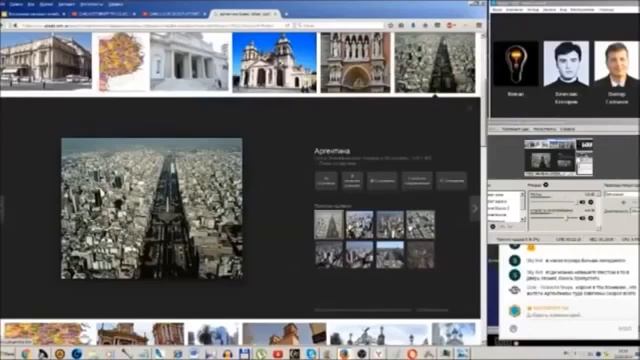
Task: Select the dark-haired man participant photo
Action: [566, 64]
